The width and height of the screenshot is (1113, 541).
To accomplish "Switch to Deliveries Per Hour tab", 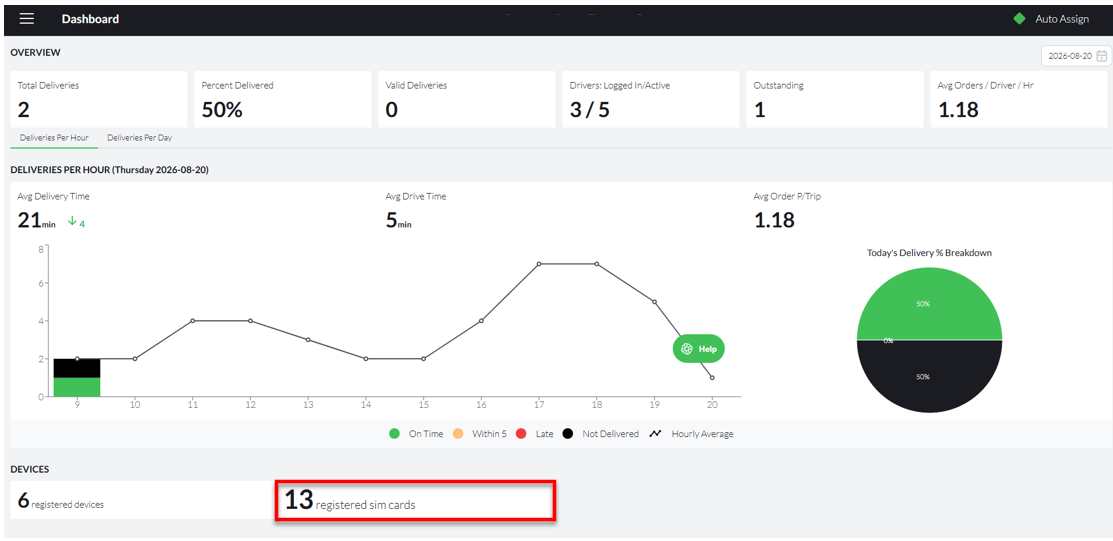I will point(54,138).
